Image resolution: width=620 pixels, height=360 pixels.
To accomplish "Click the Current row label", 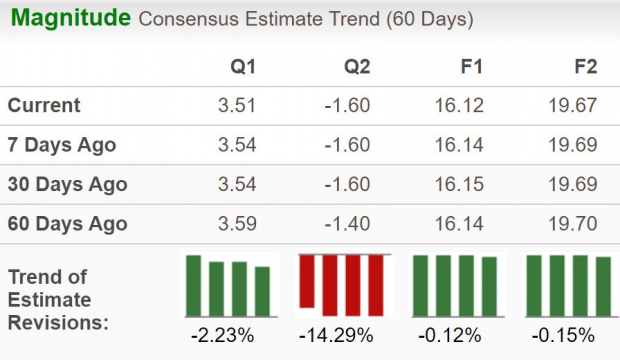I will coord(44,106).
